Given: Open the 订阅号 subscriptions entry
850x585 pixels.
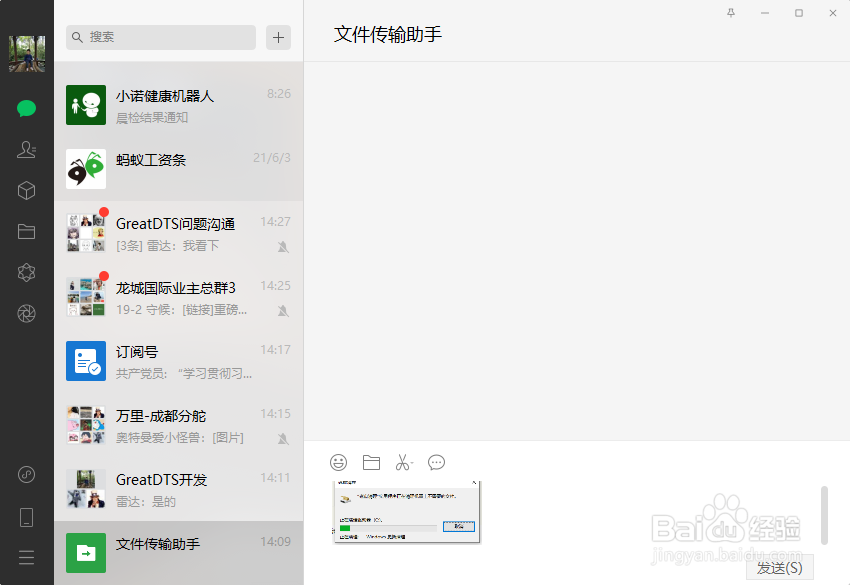Looking at the screenshot, I should click(x=178, y=361).
